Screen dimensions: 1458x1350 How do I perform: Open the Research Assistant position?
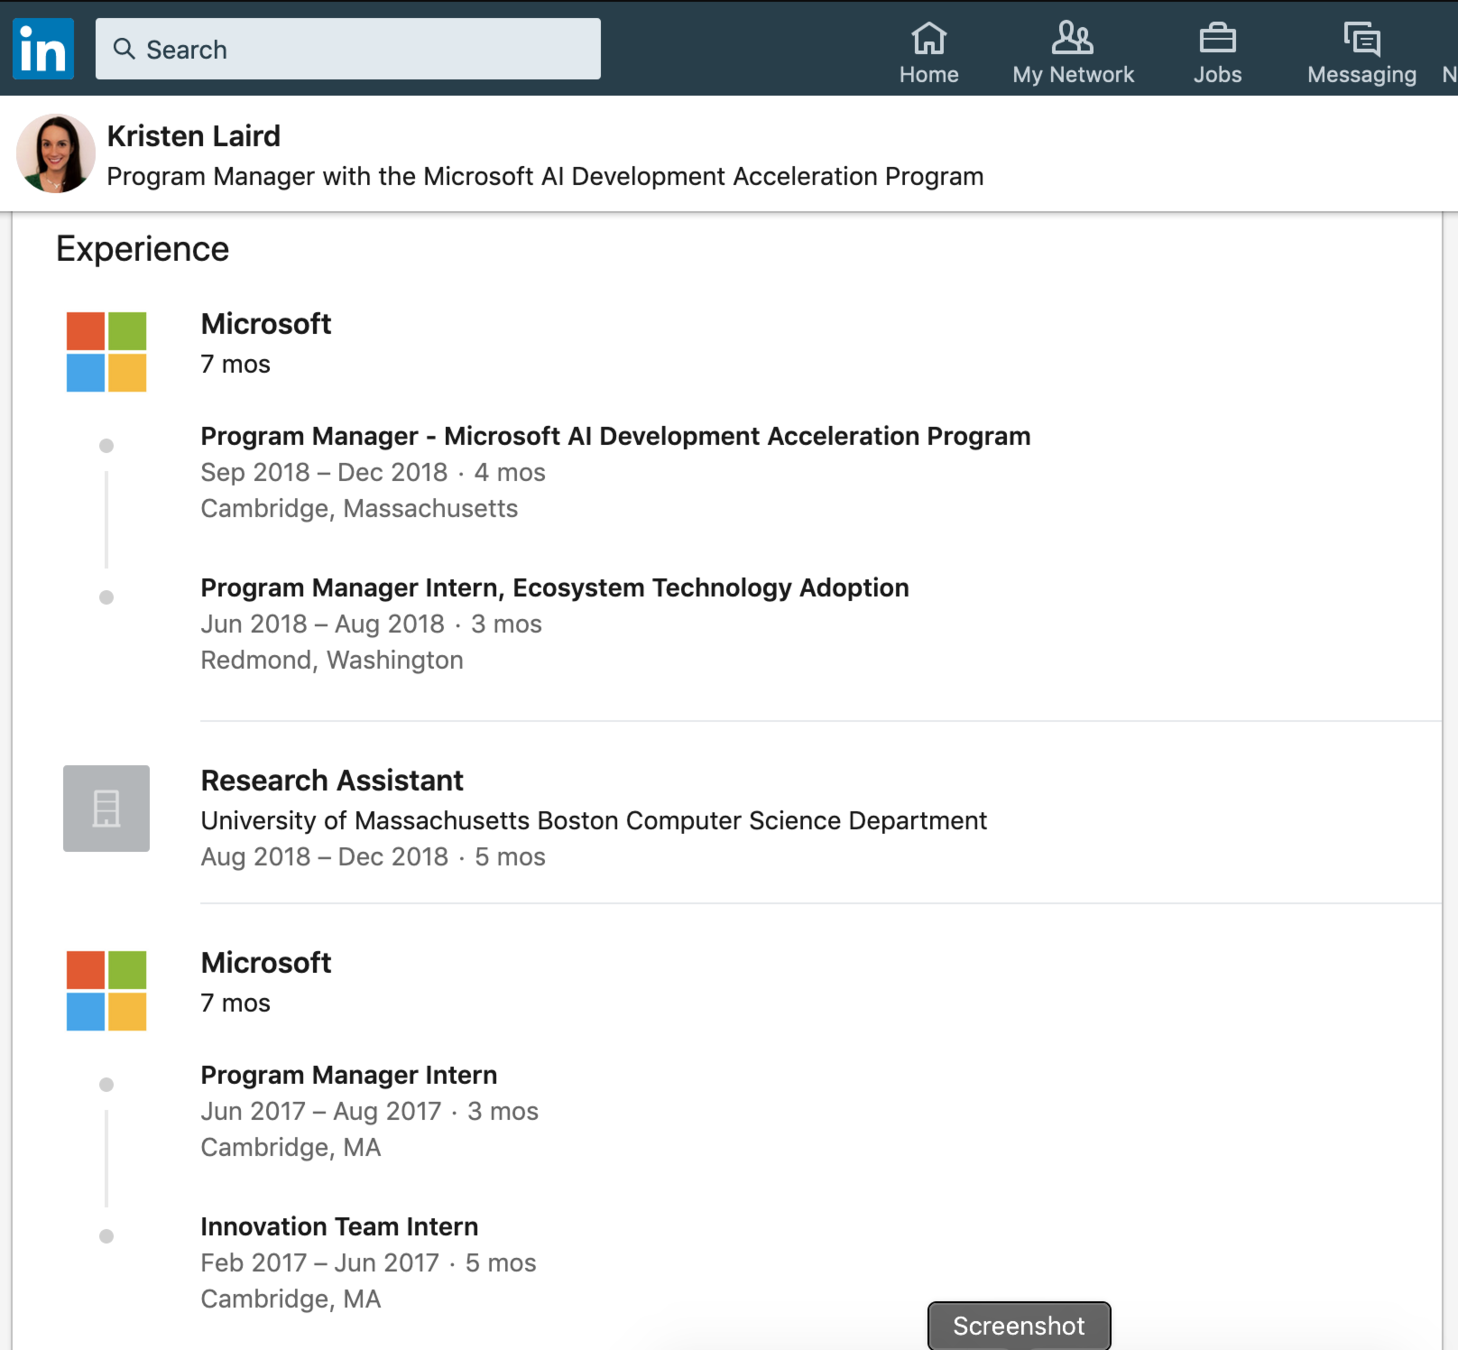(x=332, y=780)
